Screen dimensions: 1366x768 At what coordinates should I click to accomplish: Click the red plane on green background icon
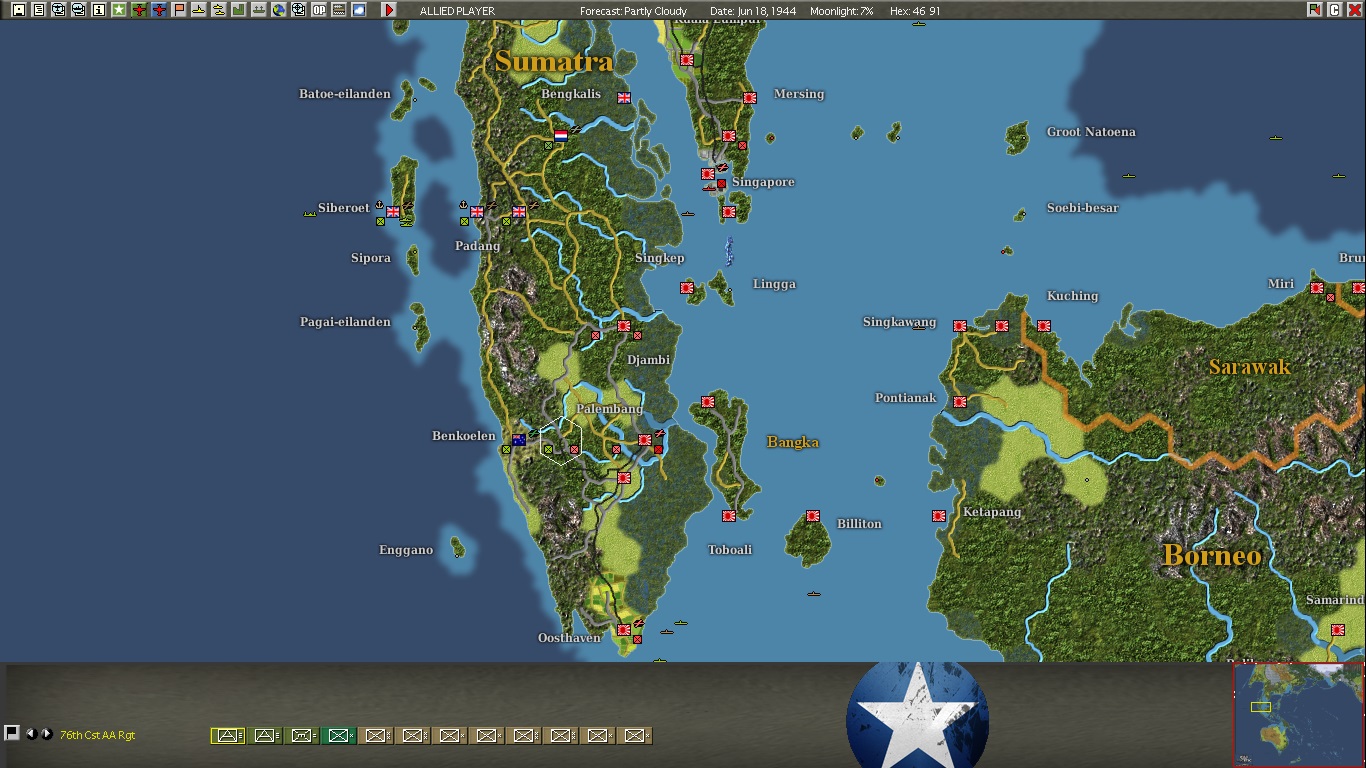tap(139, 10)
